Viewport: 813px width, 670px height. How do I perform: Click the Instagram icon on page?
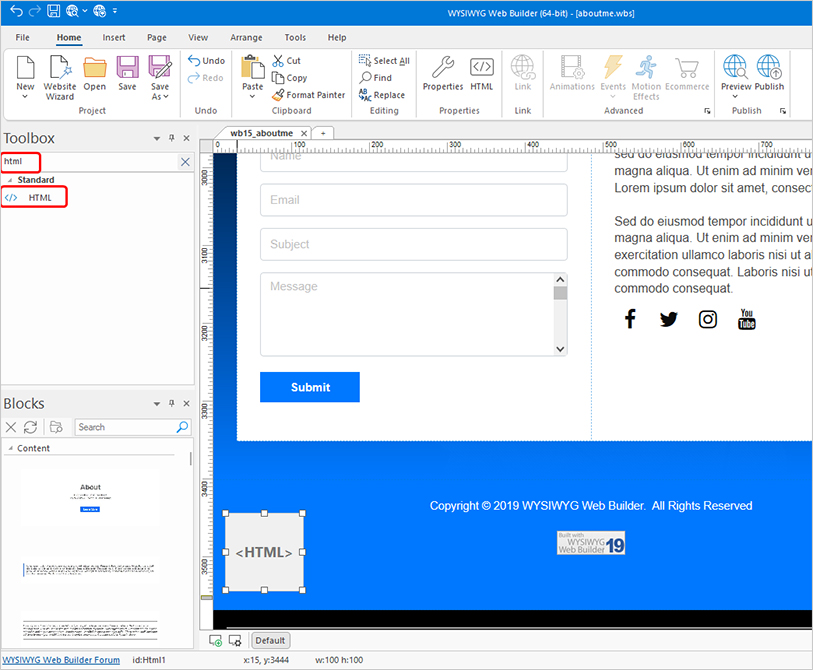pos(708,319)
